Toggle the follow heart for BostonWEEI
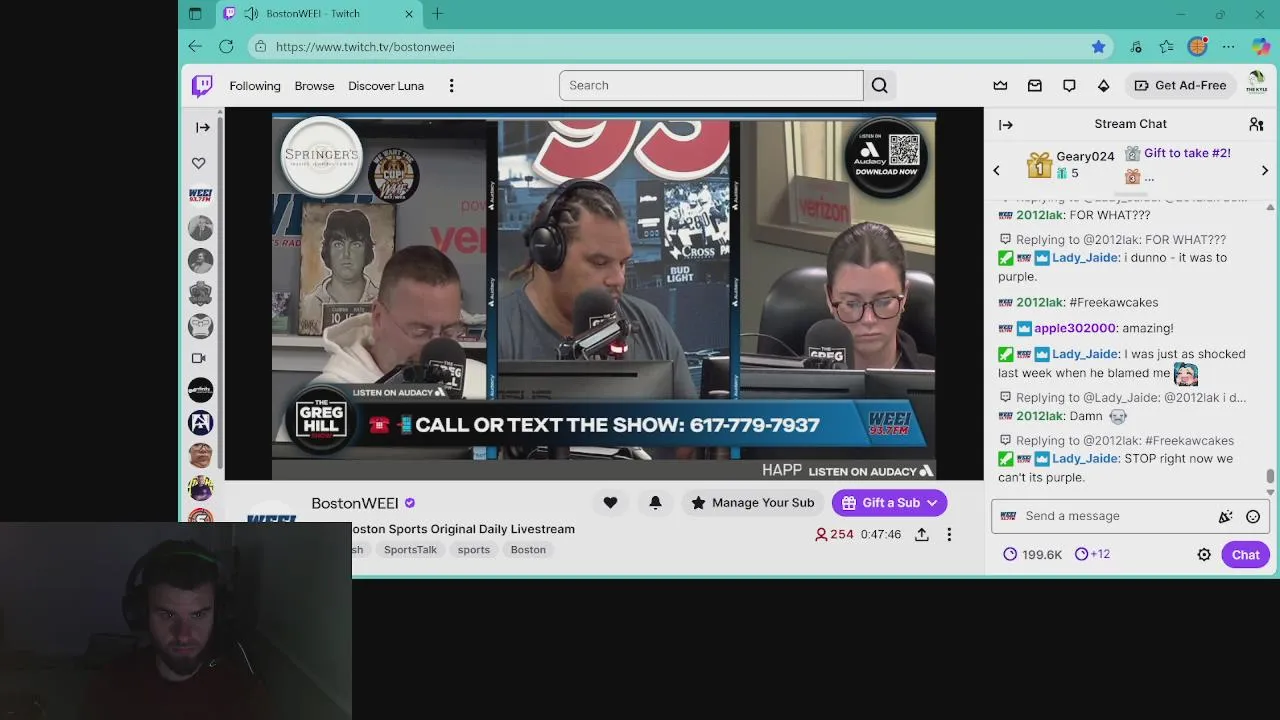Screen dimensions: 1280x720 pos(610,503)
